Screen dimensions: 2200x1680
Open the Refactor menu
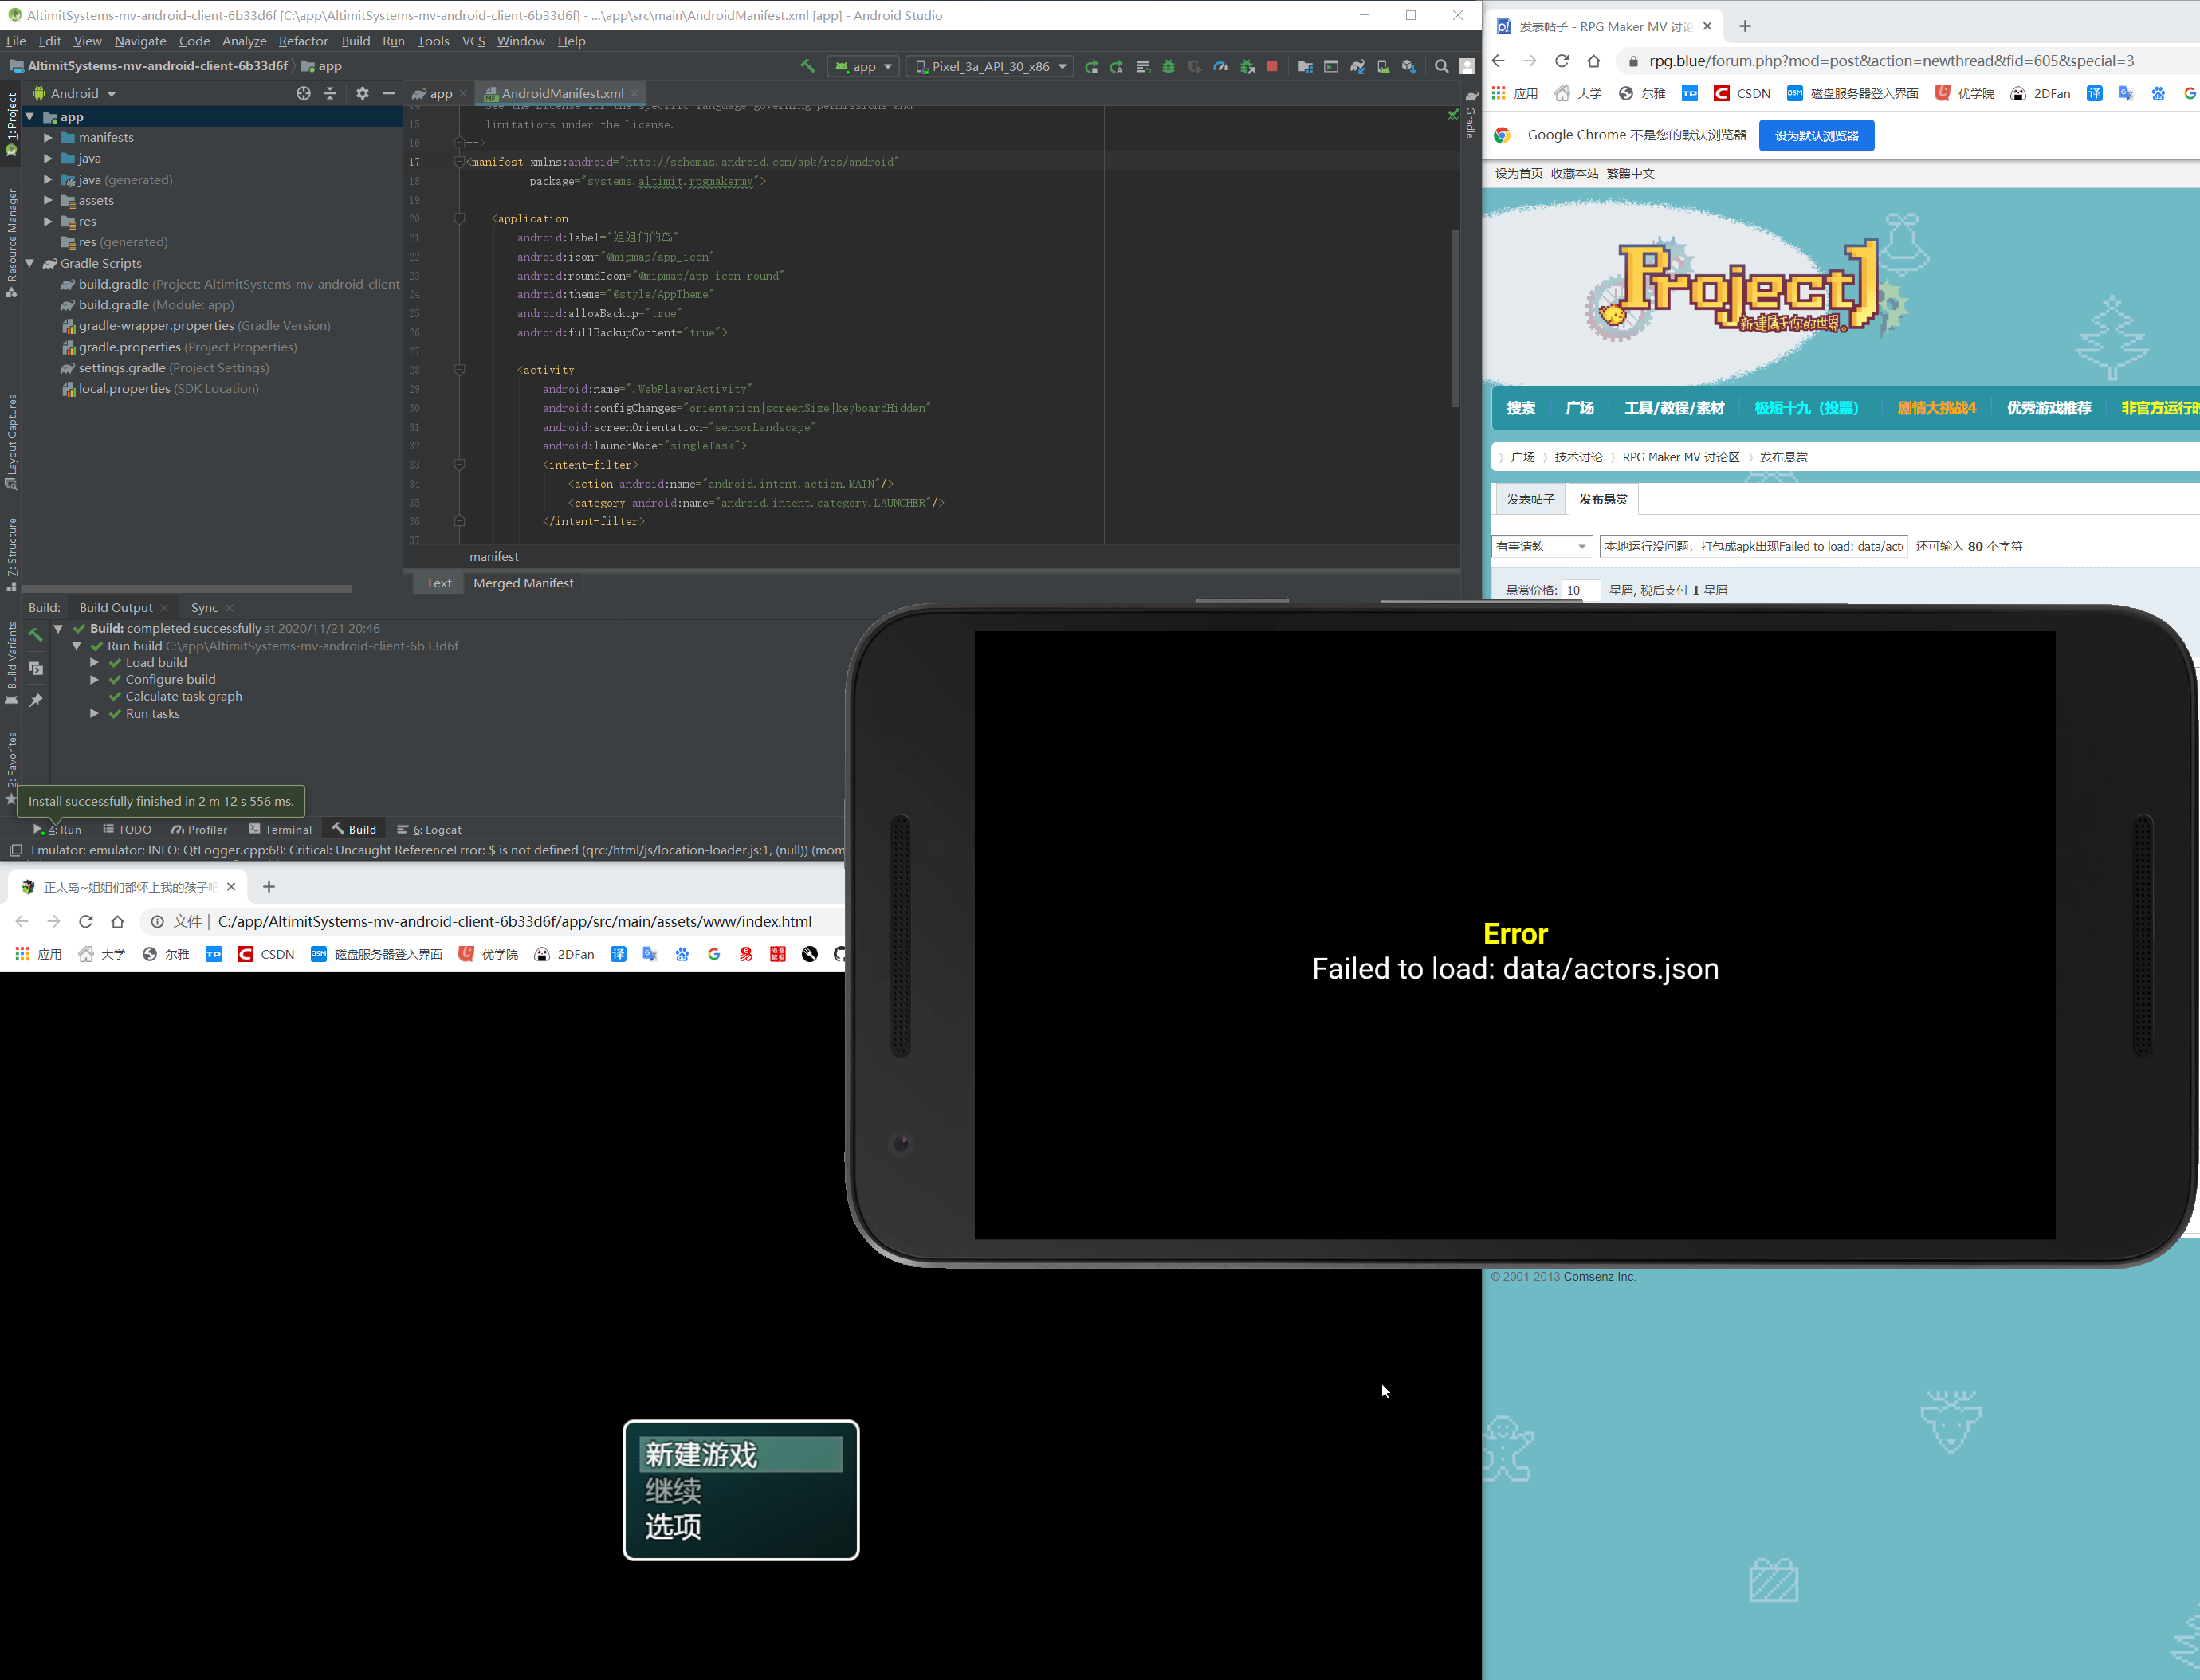click(303, 41)
